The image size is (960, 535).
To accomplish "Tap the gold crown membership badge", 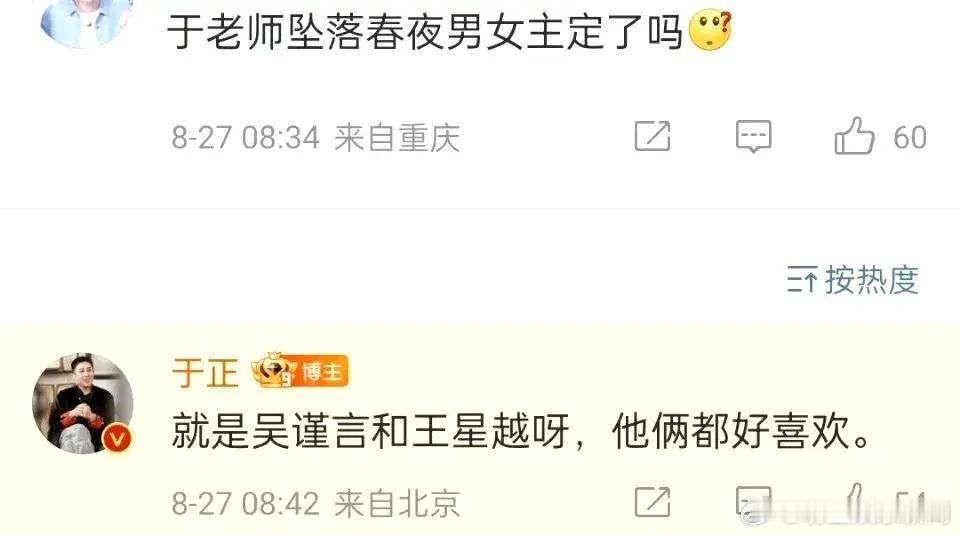I will [x=274, y=371].
